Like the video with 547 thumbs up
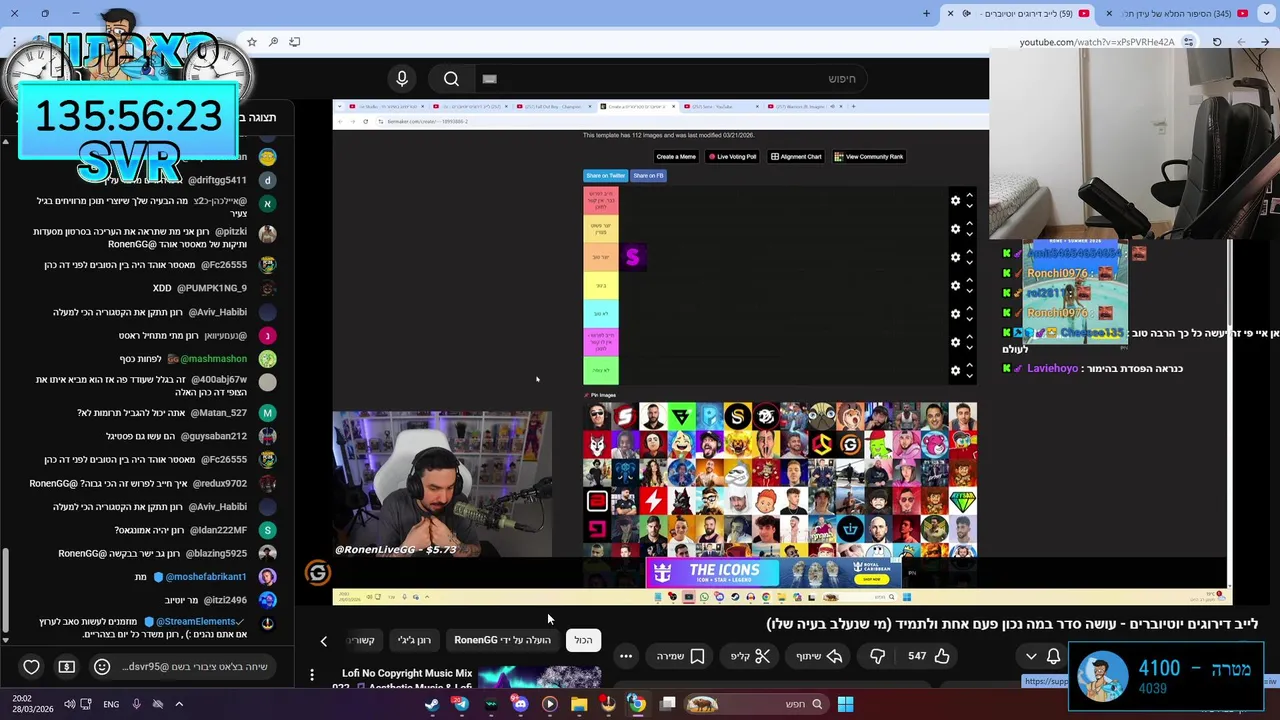The width and height of the screenshot is (1280, 720). (929, 656)
